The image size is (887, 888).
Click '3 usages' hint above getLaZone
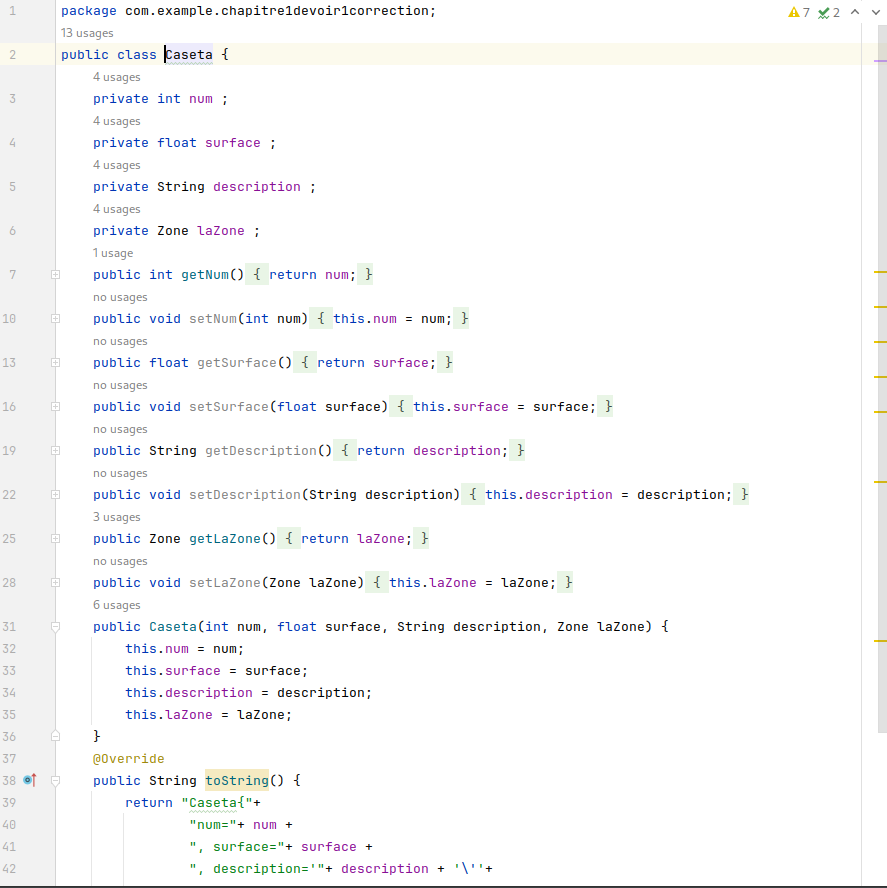(x=117, y=517)
